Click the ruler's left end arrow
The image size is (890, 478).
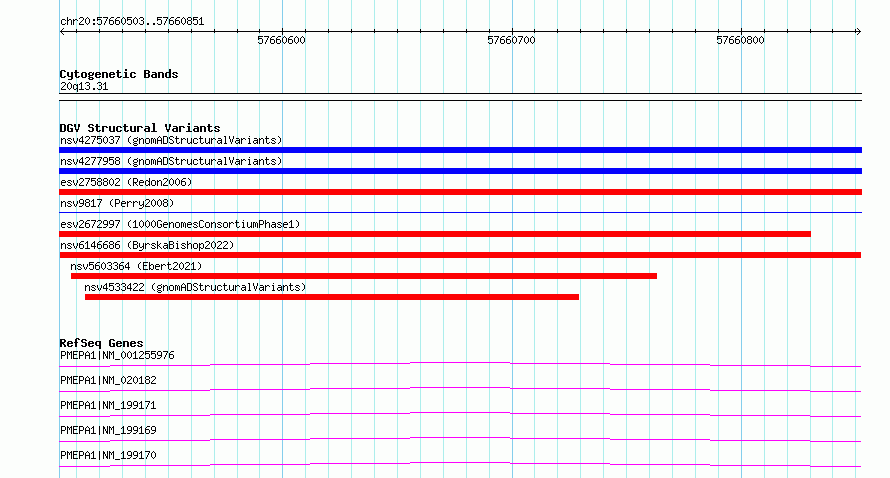[62, 32]
